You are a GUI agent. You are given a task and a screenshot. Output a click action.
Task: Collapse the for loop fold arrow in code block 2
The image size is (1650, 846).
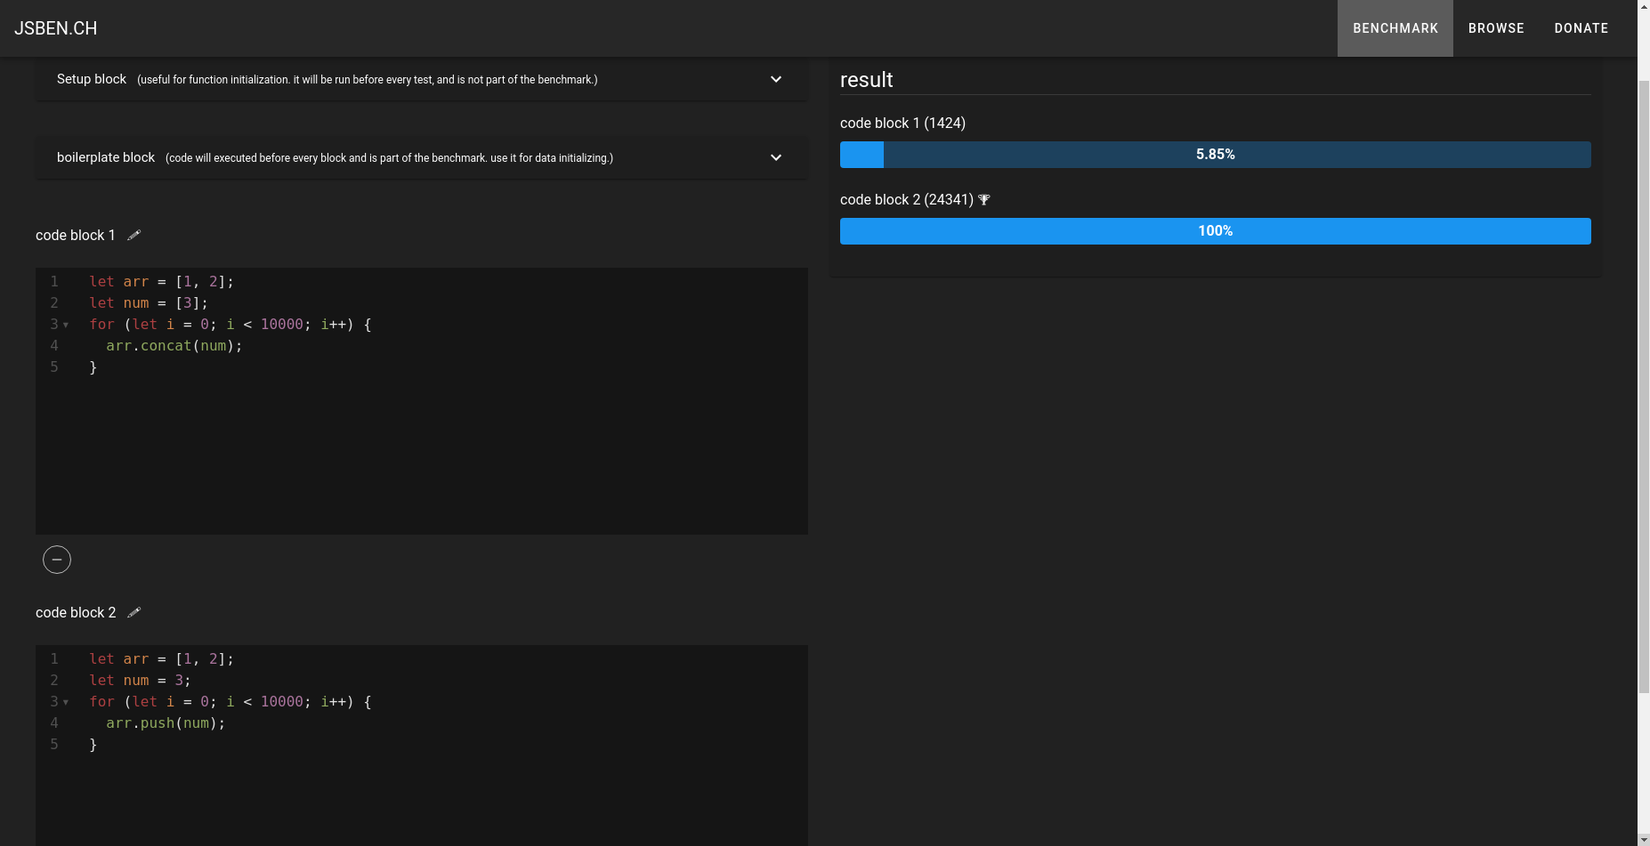tap(66, 702)
